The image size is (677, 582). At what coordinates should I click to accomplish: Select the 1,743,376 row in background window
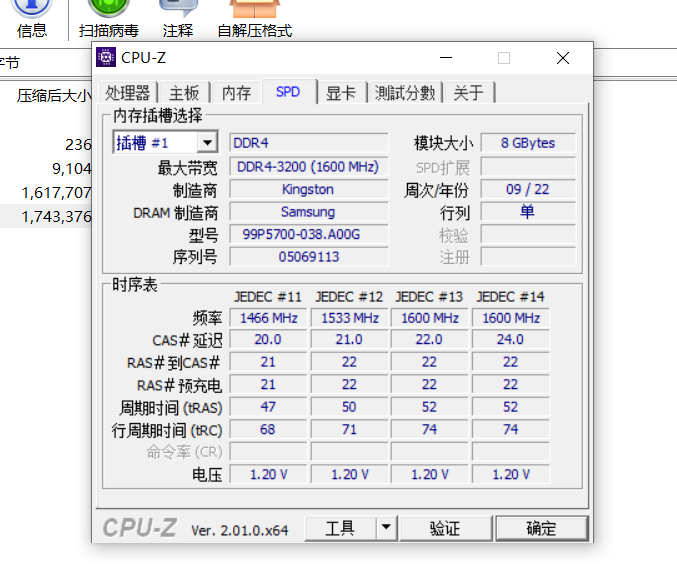tap(46, 216)
